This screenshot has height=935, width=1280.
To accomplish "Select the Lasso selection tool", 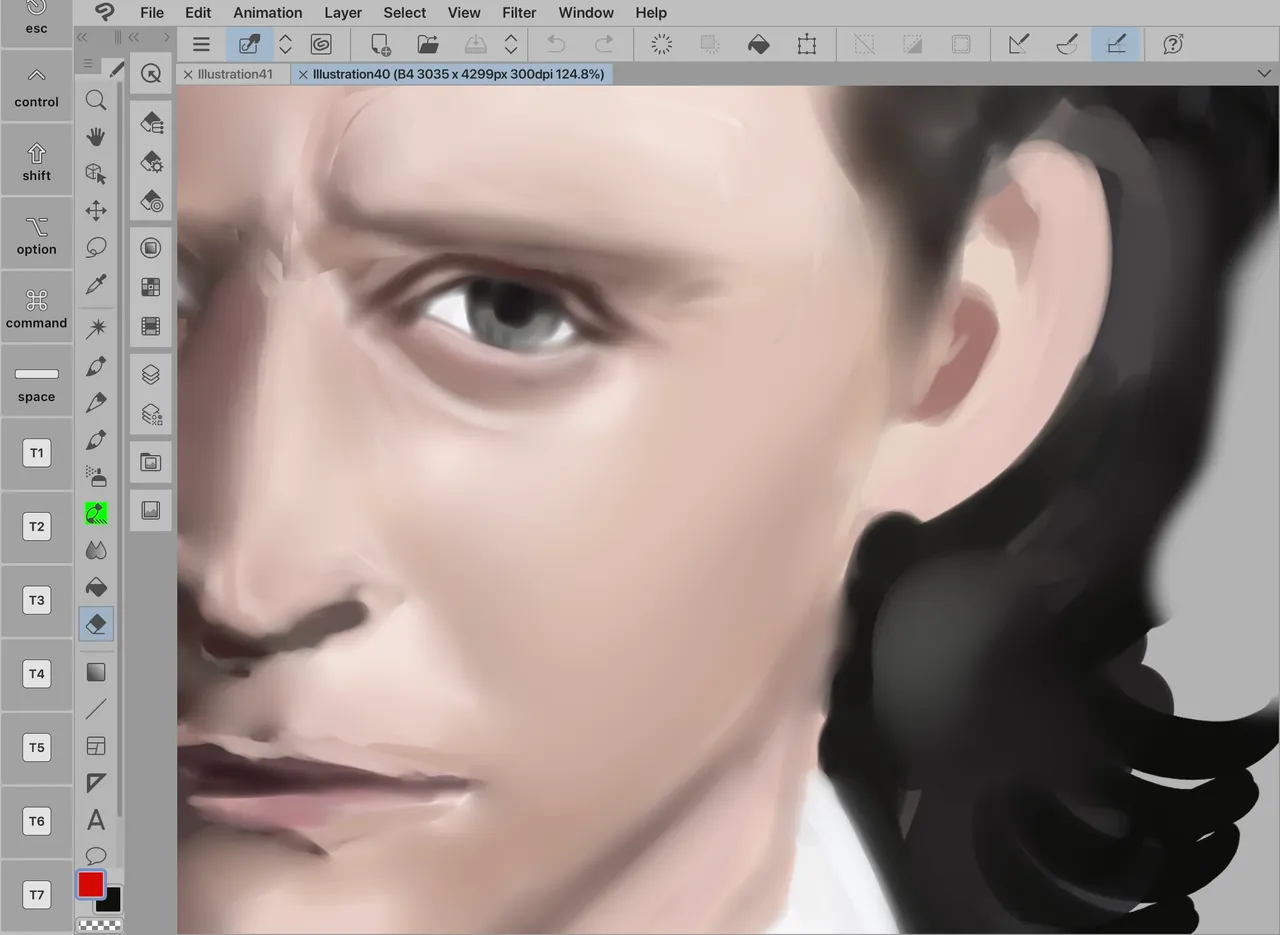I will [x=96, y=247].
